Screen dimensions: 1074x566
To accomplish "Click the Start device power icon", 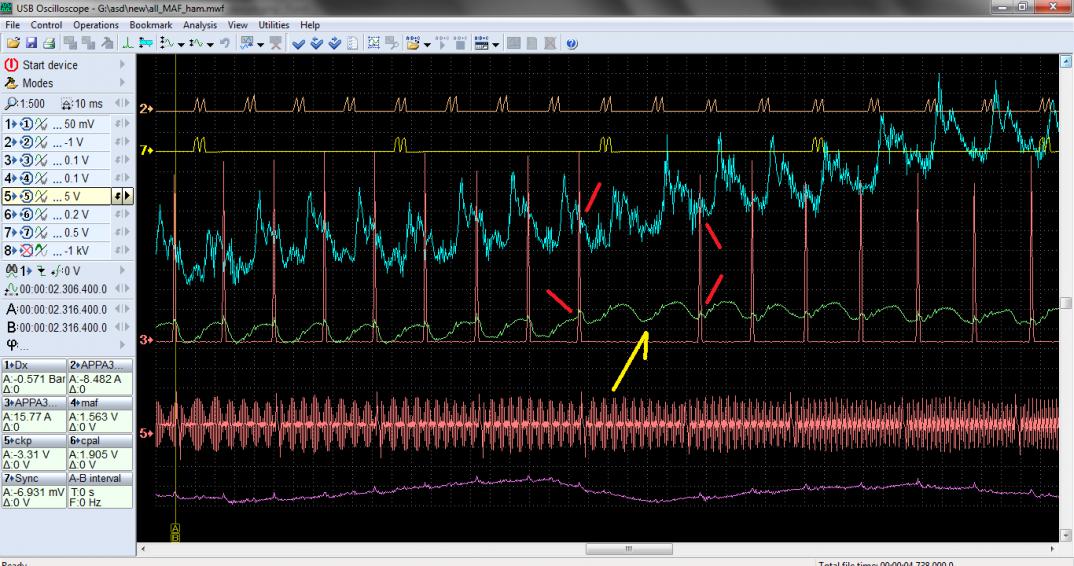I will click(x=11, y=64).
